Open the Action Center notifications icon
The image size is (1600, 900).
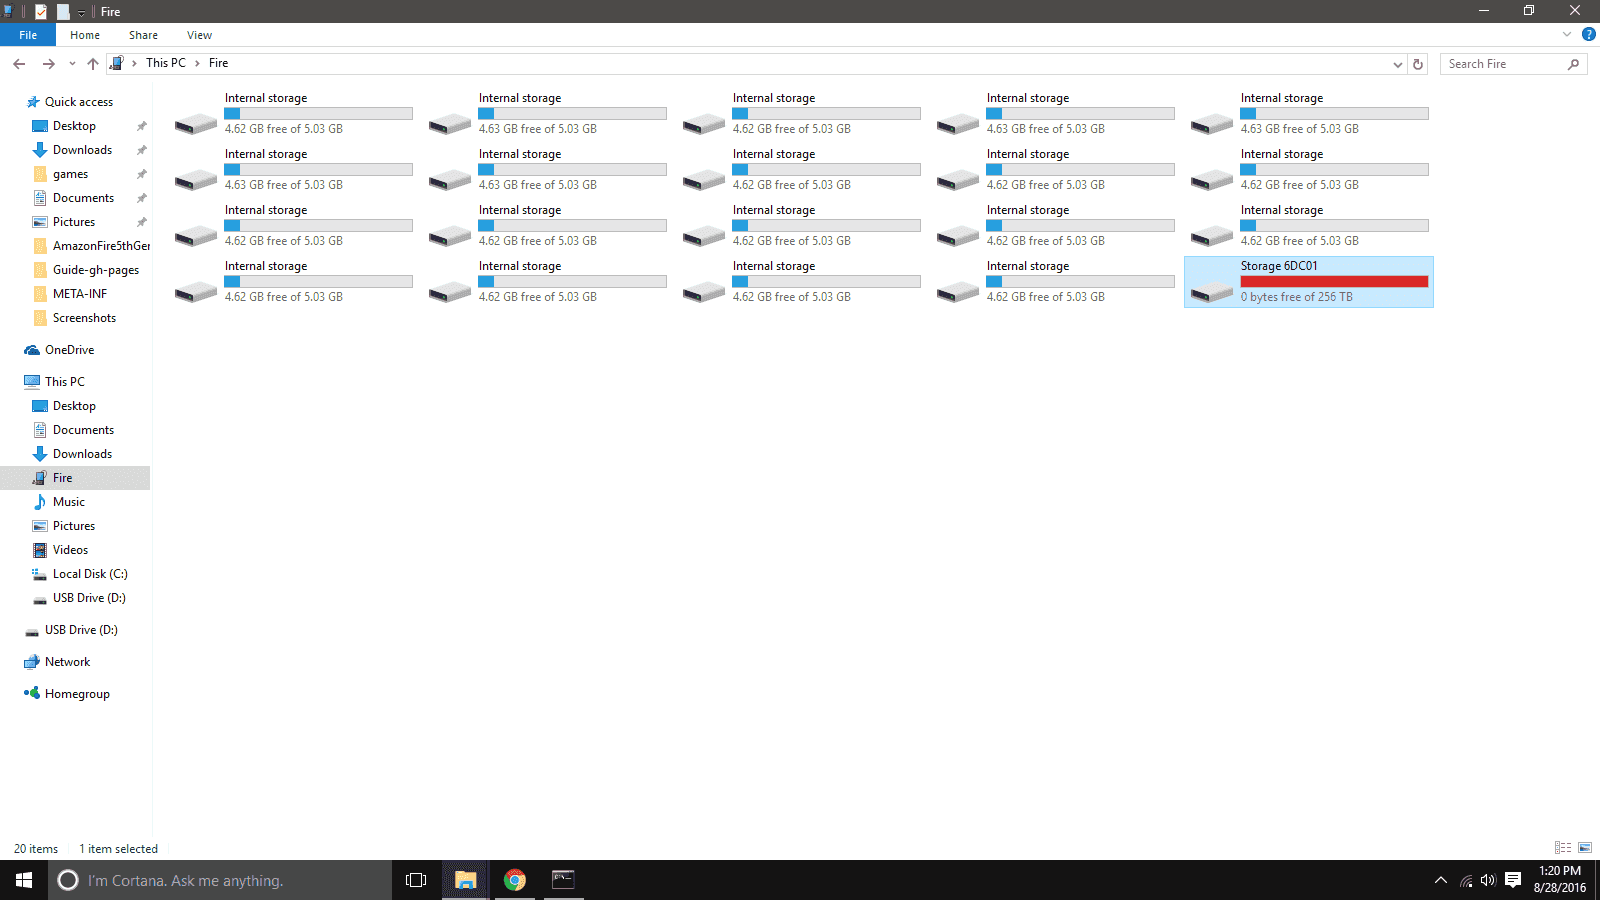tap(1513, 880)
